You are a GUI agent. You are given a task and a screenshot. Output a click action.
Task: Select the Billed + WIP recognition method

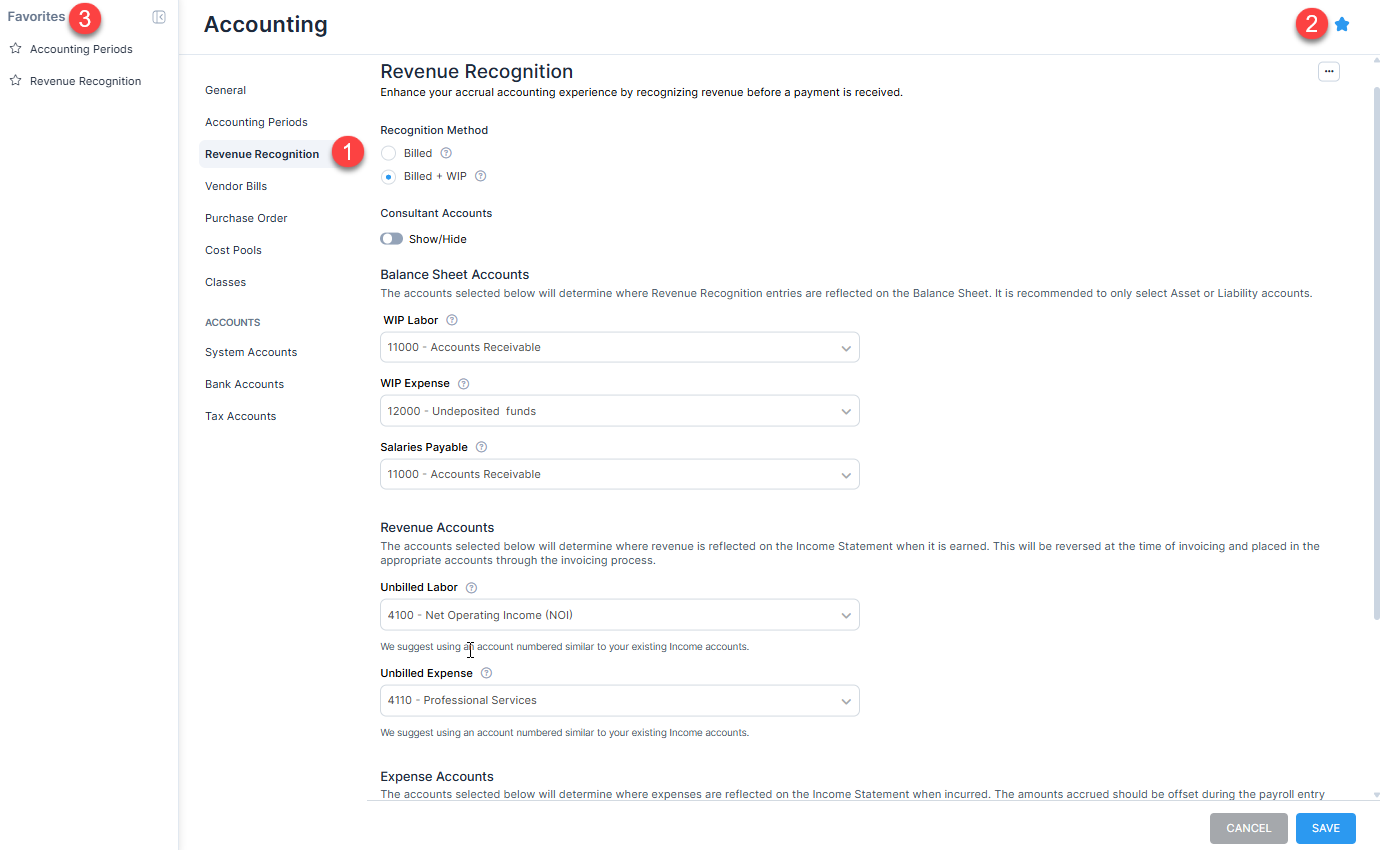388,176
